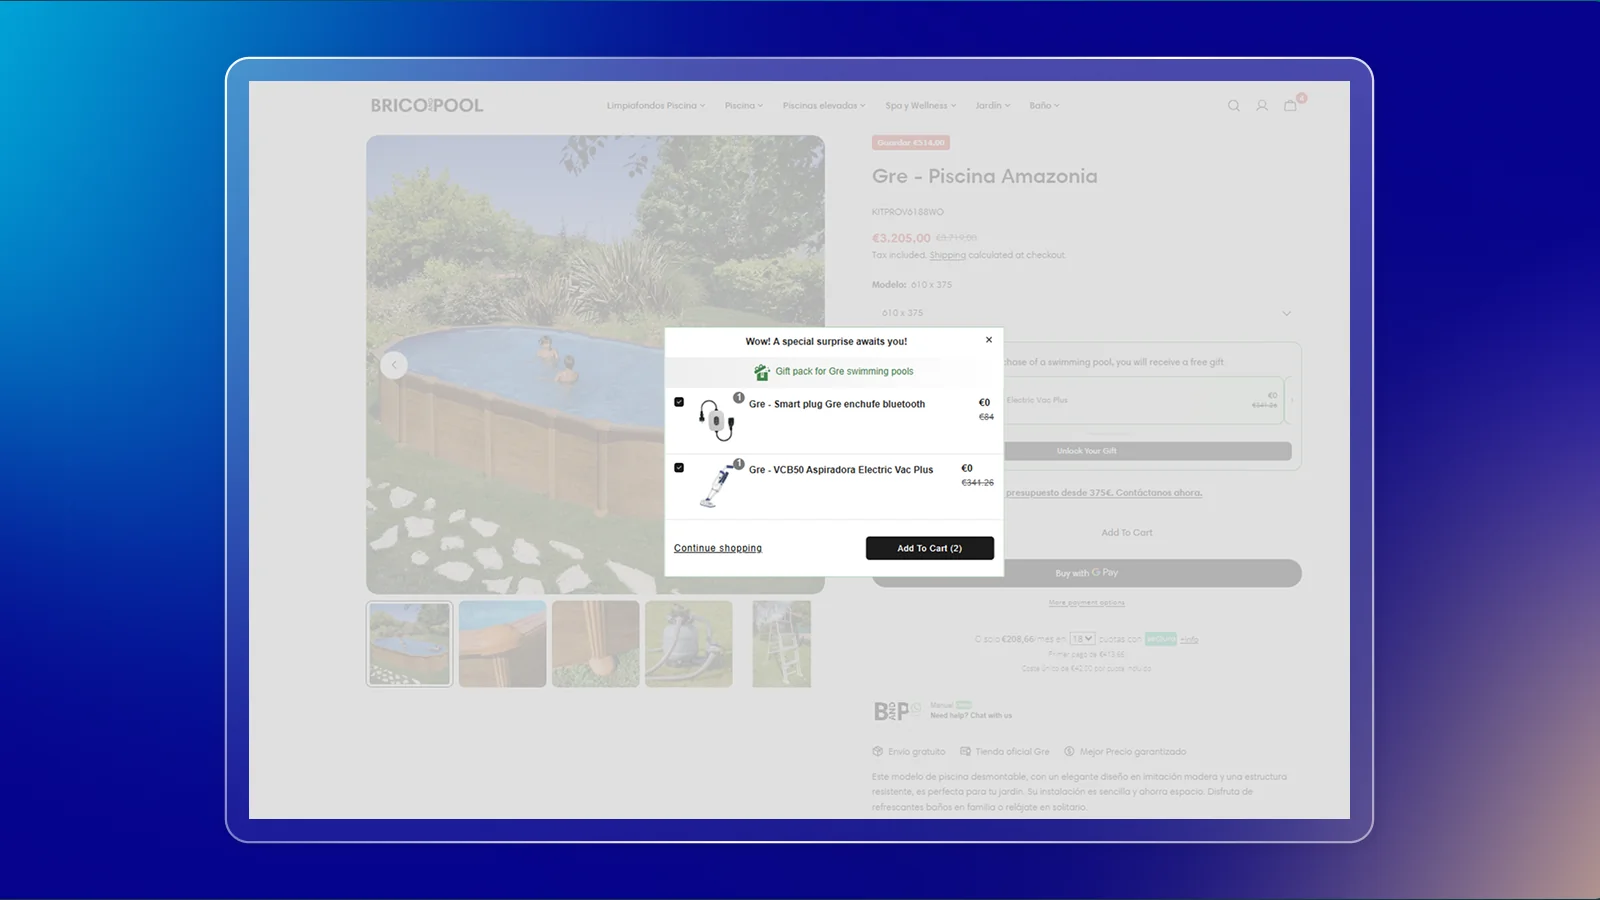Viewport: 1600px width, 900px height.
Task: Click the Shipping link under price
Action: (948, 255)
